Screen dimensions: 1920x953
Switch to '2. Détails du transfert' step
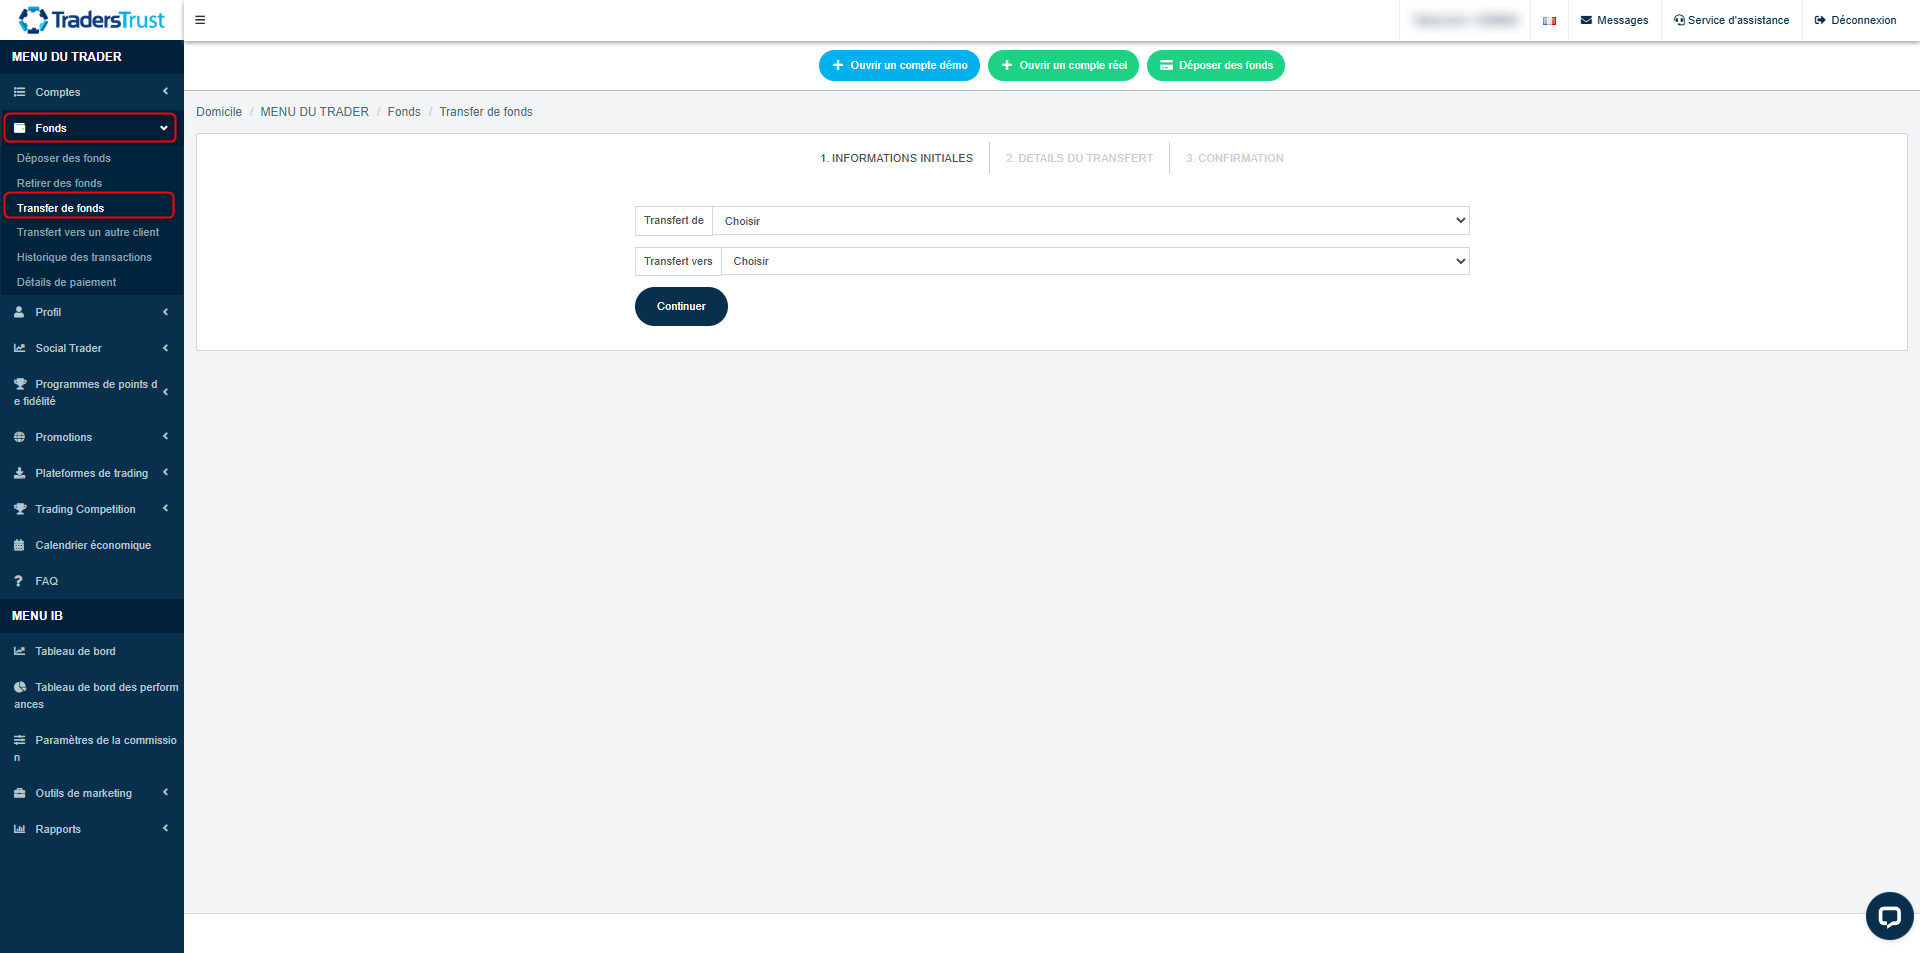(x=1079, y=158)
